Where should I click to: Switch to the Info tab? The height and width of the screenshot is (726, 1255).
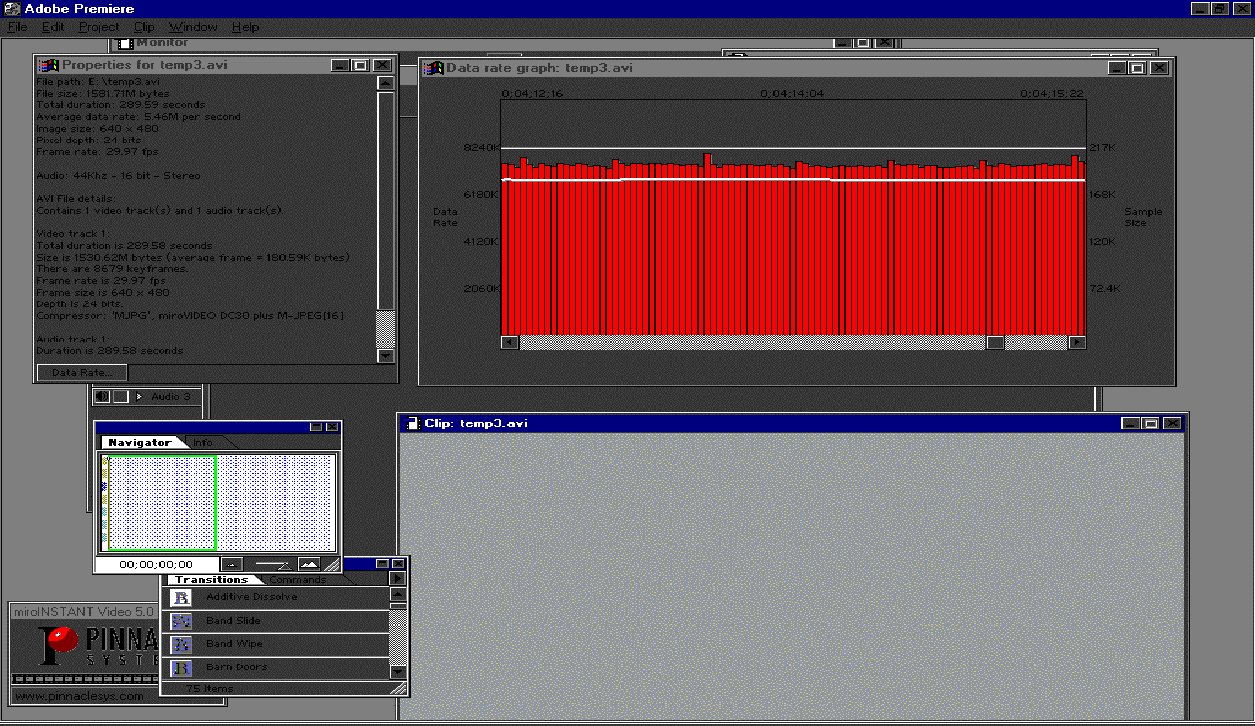(203, 442)
